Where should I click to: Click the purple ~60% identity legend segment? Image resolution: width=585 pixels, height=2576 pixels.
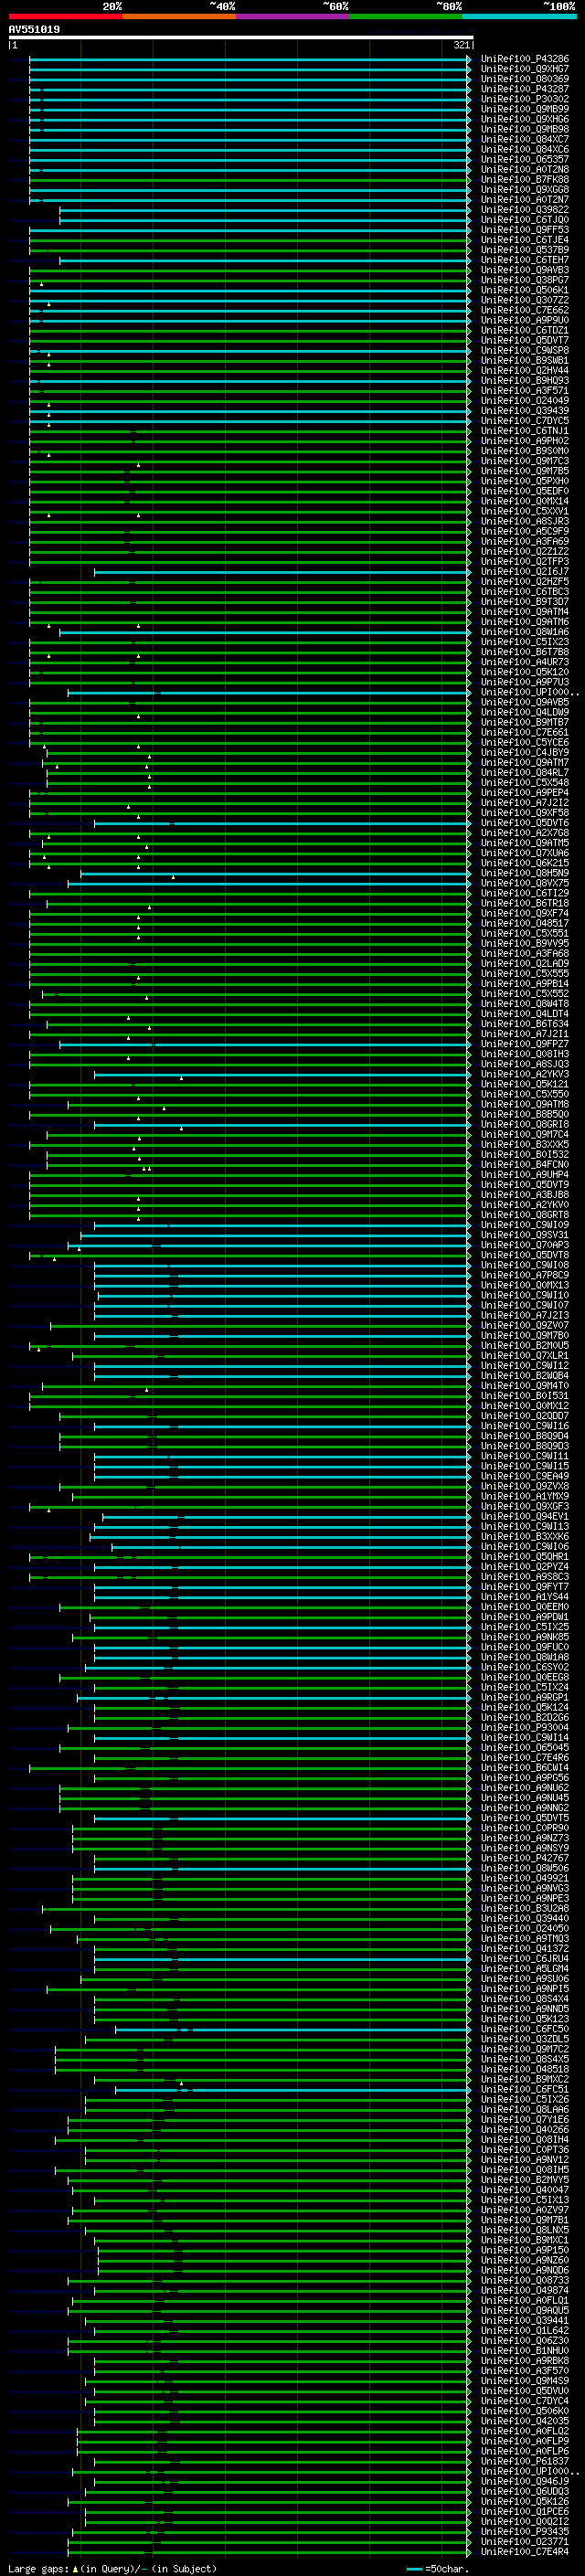(293, 16)
